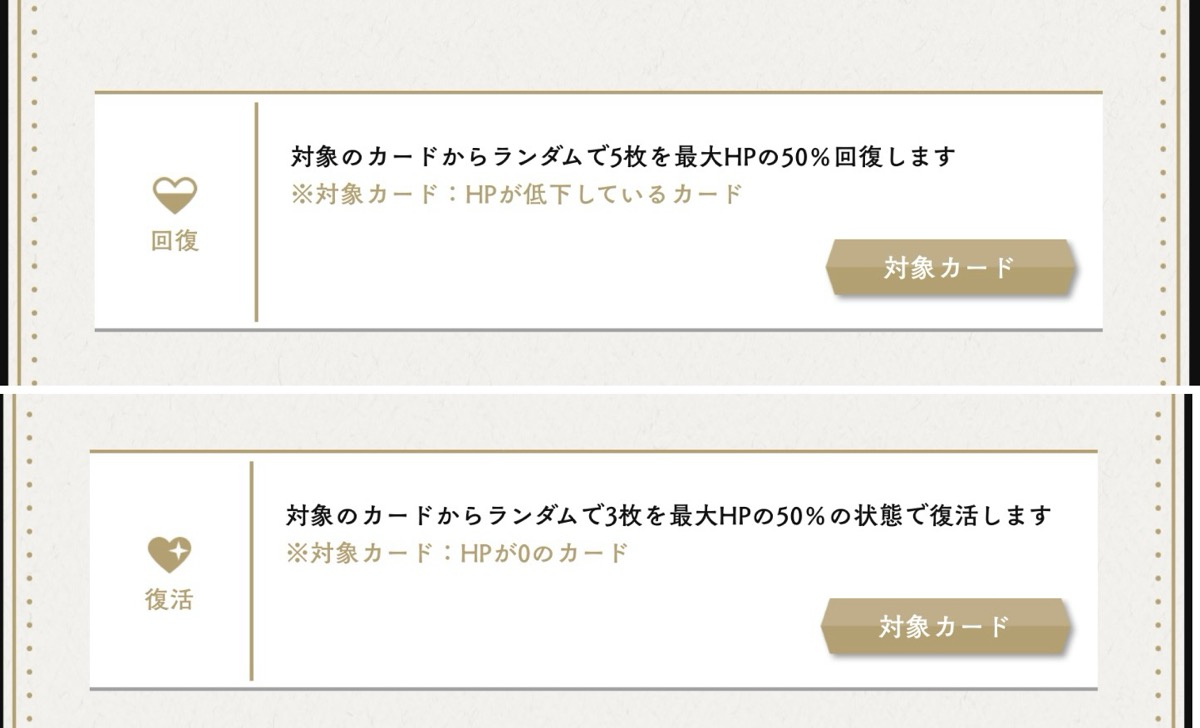Click the gray bottom border of revival panel

coord(593,689)
